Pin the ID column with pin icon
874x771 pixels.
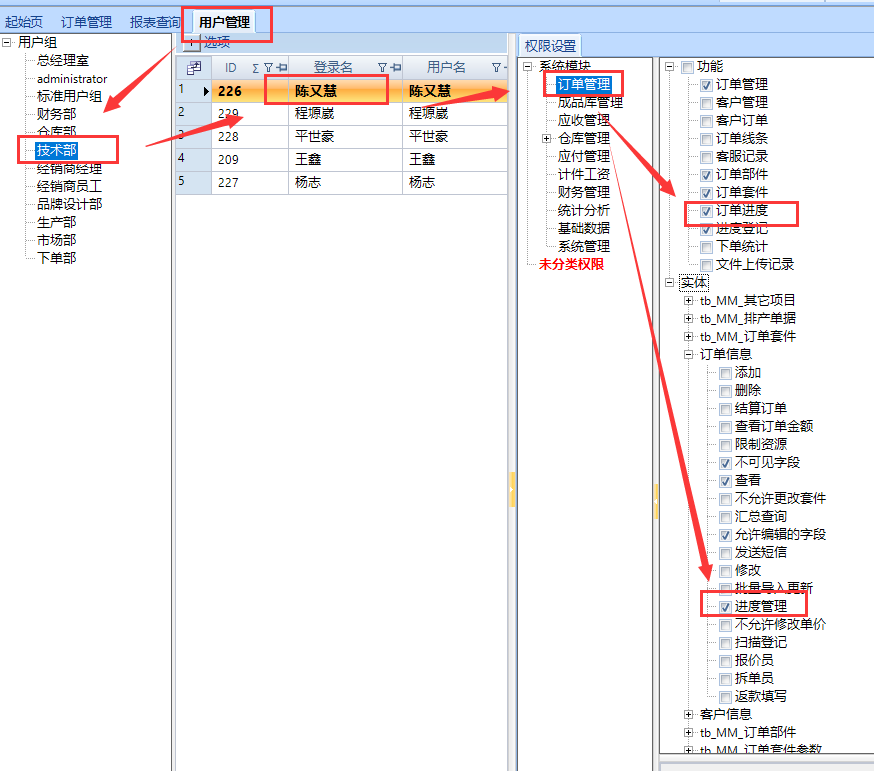click(281, 67)
